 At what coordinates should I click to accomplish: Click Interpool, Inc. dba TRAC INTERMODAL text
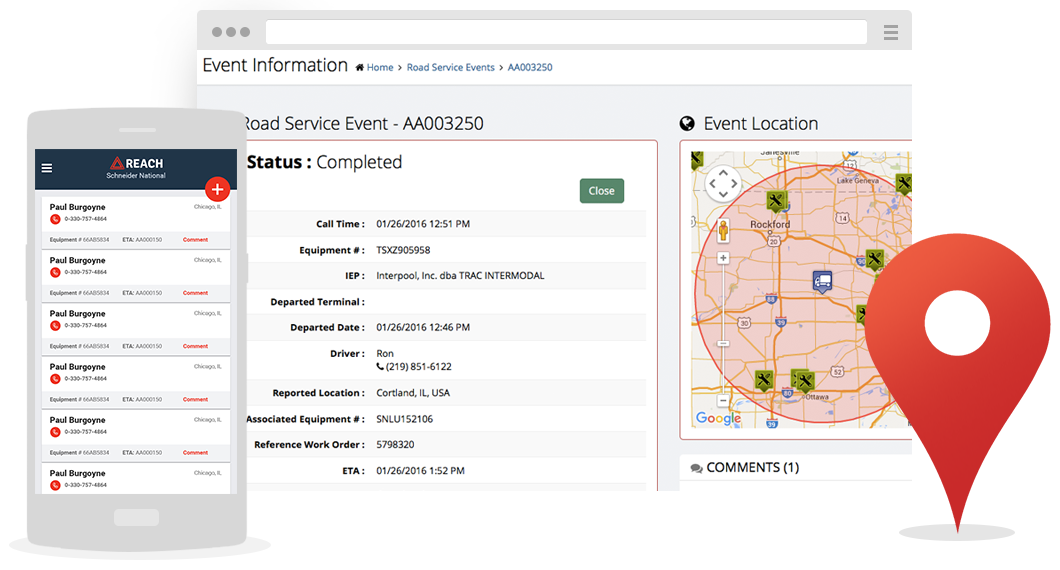click(460, 276)
